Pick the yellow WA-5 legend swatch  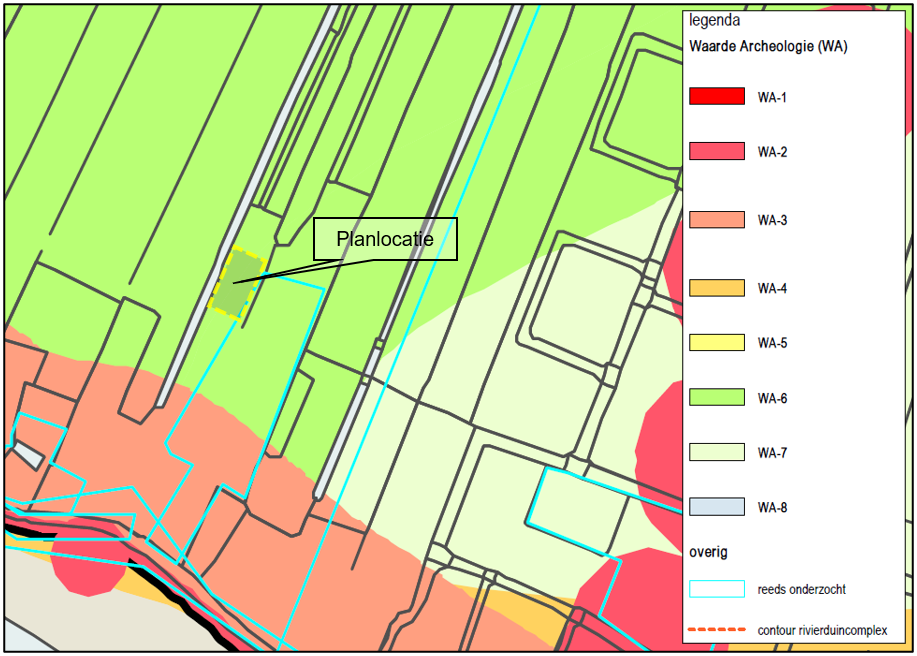click(716, 342)
